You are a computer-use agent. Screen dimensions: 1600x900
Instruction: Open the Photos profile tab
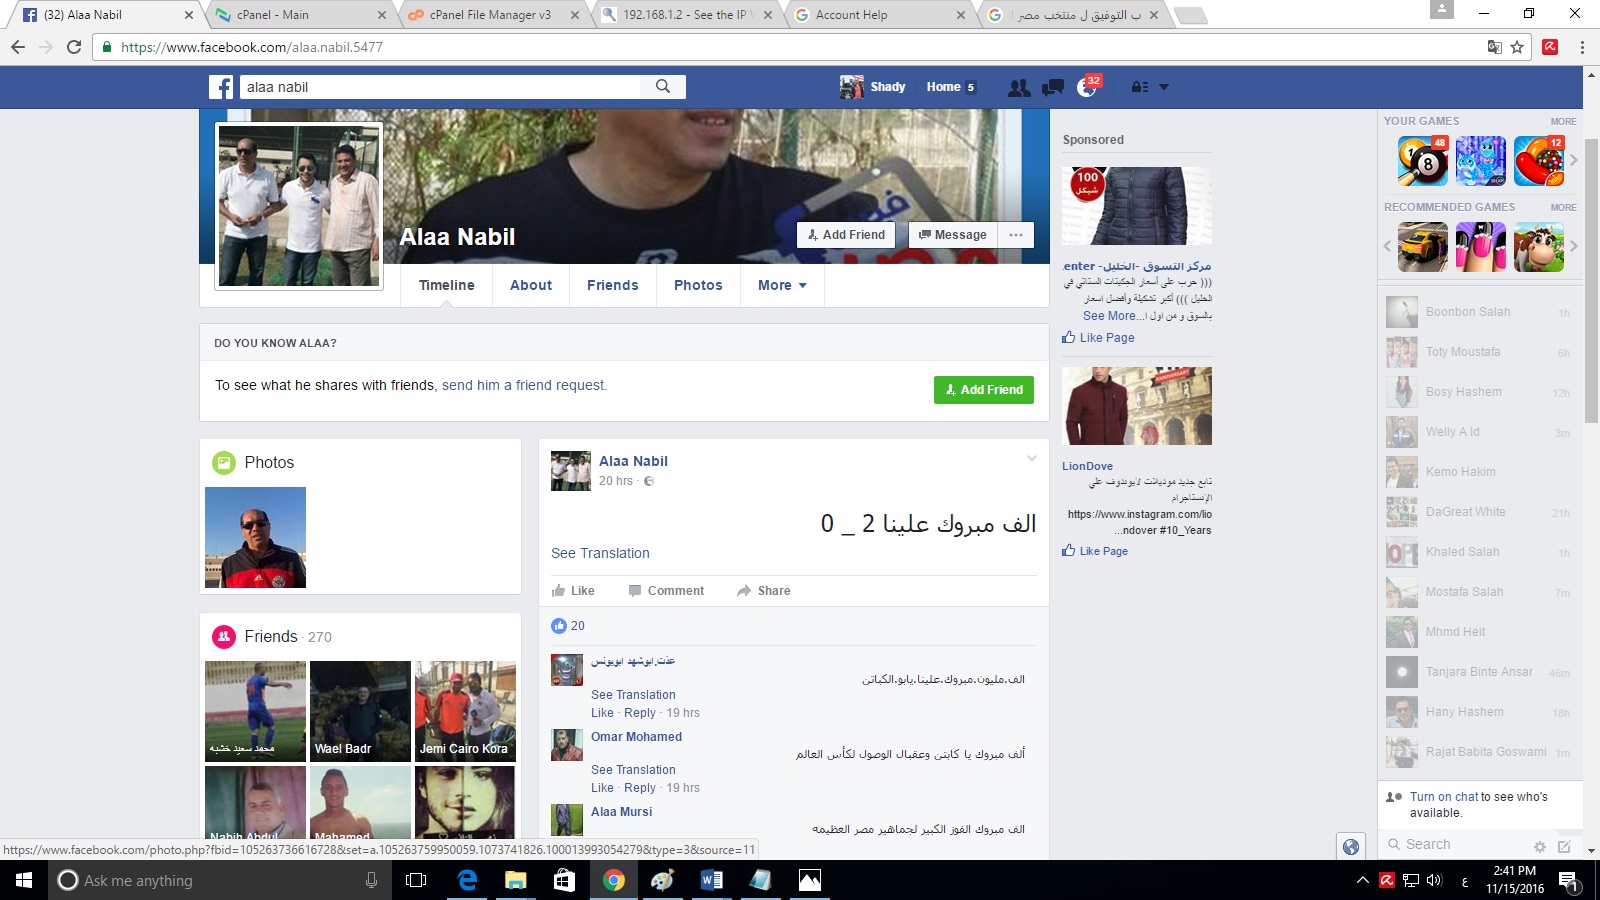(698, 285)
